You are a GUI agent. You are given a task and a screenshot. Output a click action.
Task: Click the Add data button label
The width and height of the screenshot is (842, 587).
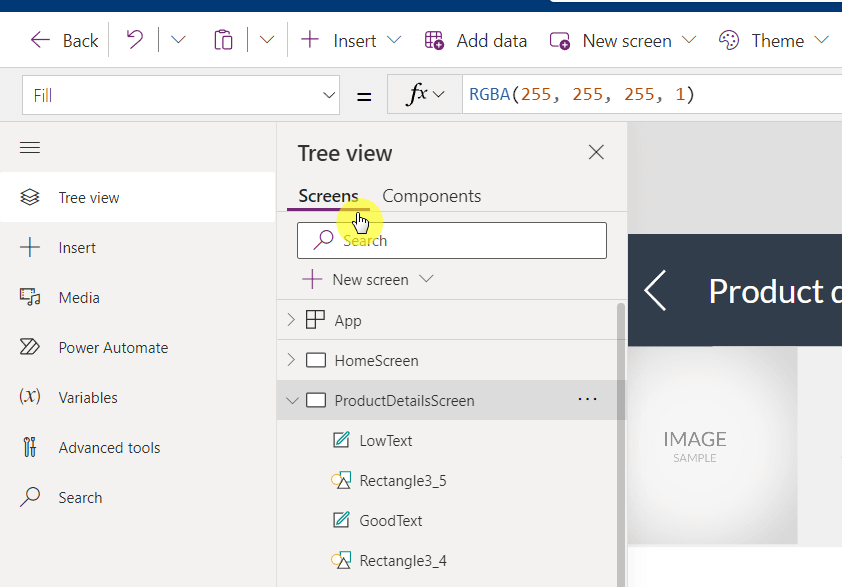[x=491, y=41]
